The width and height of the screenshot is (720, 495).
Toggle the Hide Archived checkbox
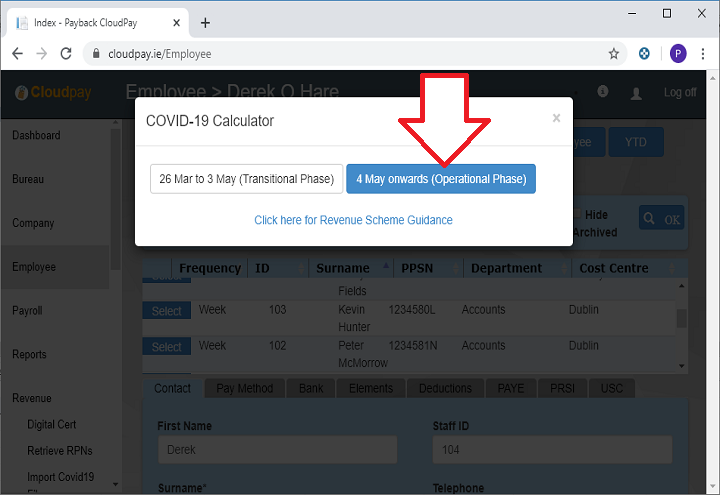click(x=576, y=214)
